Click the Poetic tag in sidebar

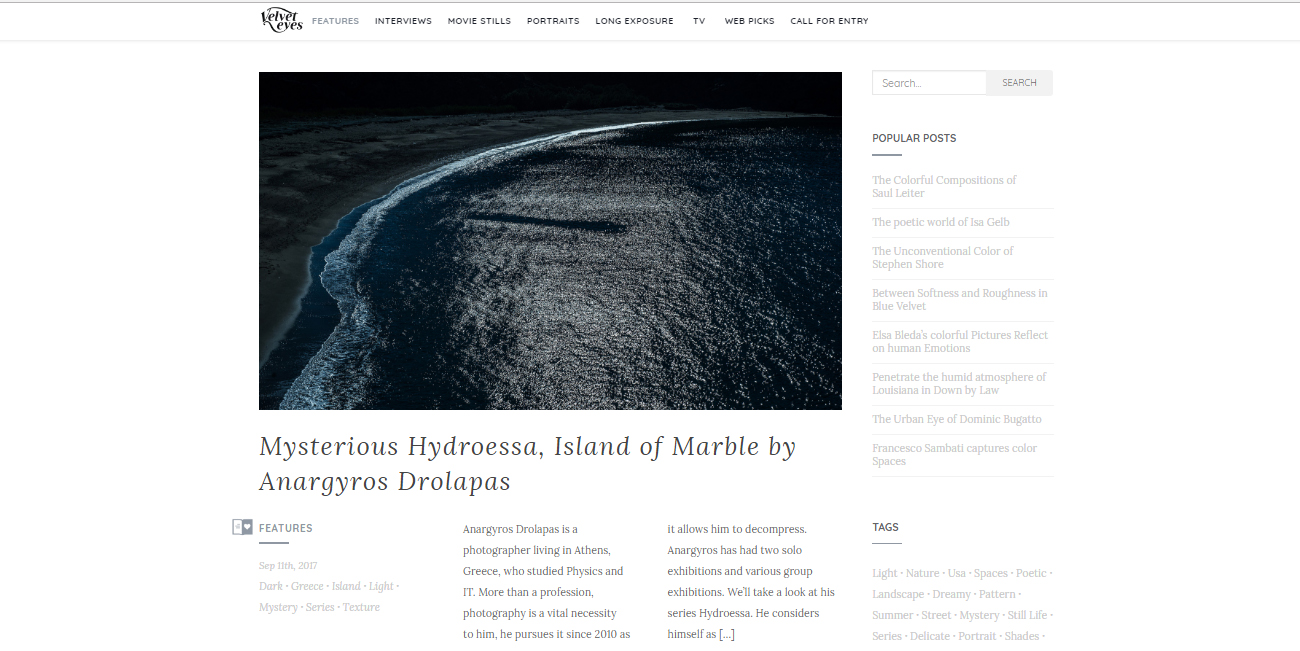(x=1031, y=573)
